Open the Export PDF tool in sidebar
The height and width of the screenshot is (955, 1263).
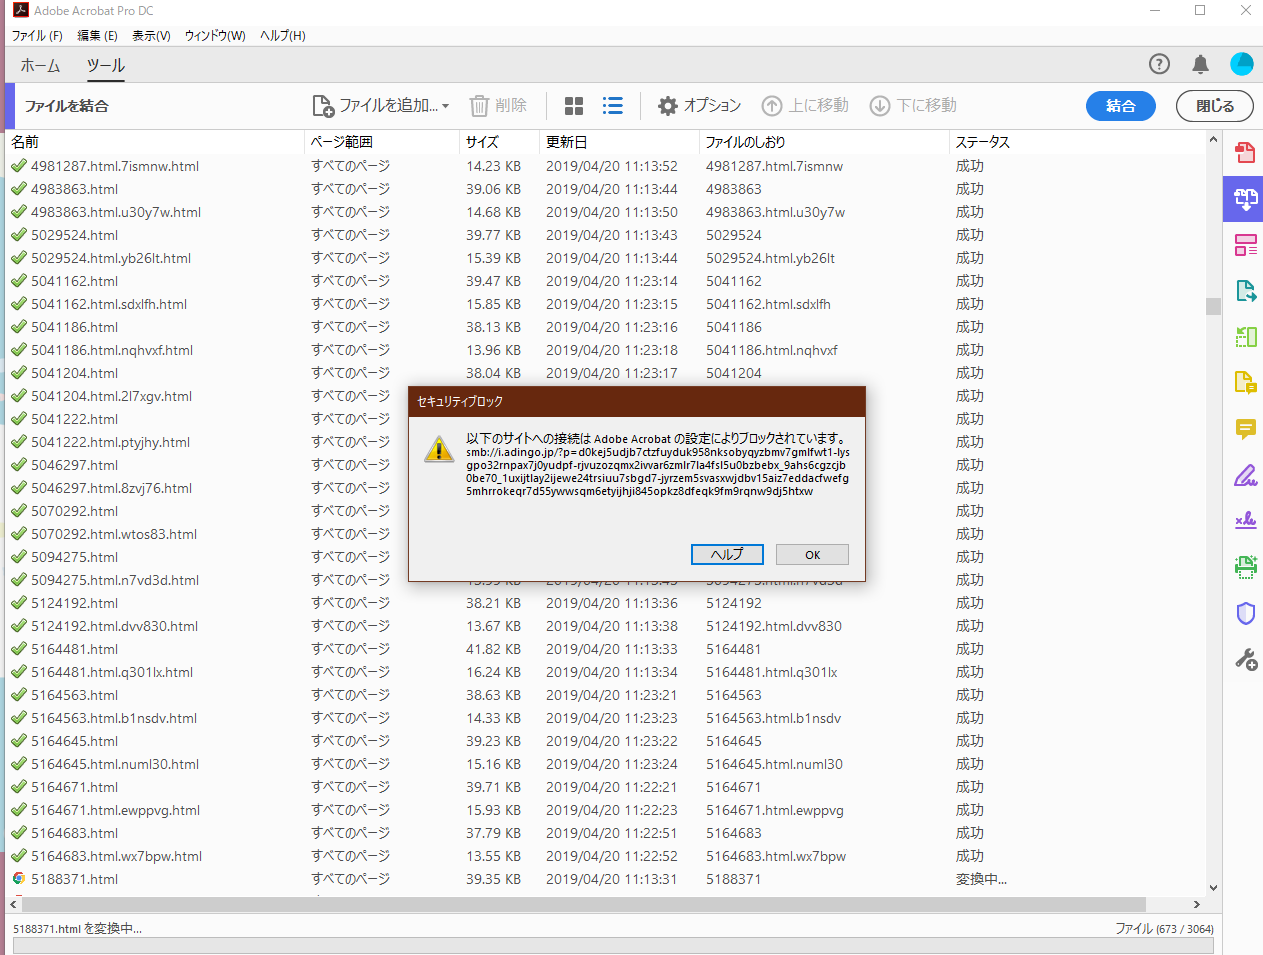click(x=1245, y=291)
